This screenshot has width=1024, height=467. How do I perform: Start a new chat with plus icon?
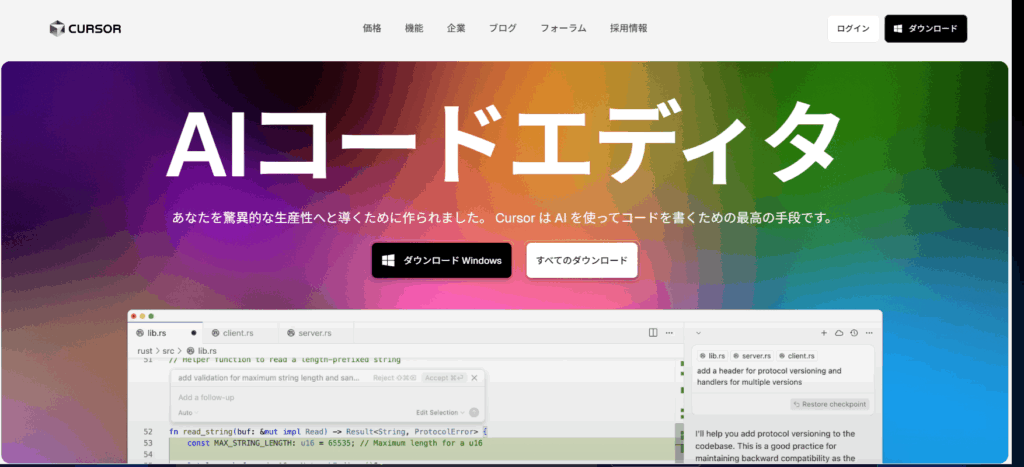point(824,332)
